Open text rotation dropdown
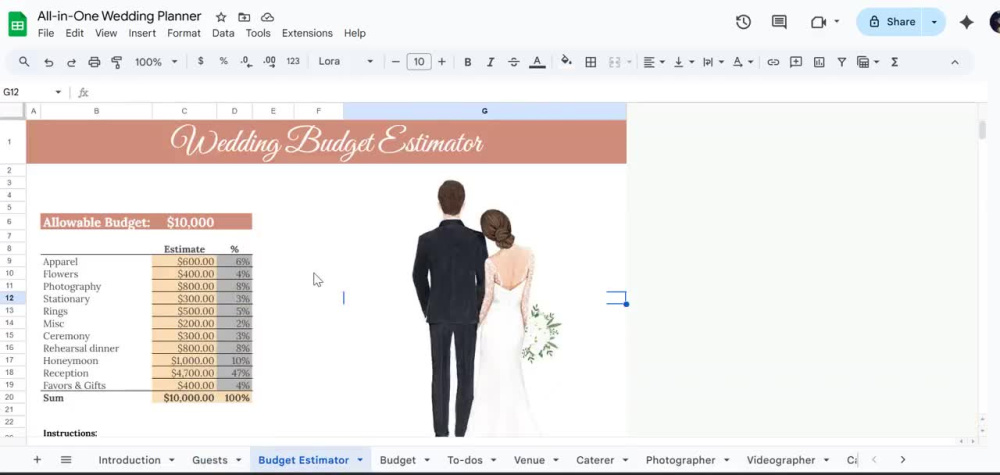The image size is (1000, 475). [x=742, y=62]
